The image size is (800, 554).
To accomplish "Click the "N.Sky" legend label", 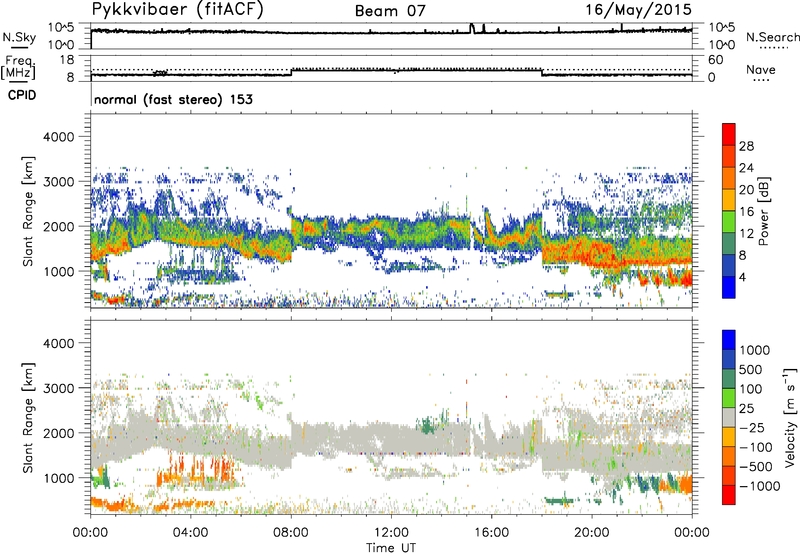I will (19, 37).
